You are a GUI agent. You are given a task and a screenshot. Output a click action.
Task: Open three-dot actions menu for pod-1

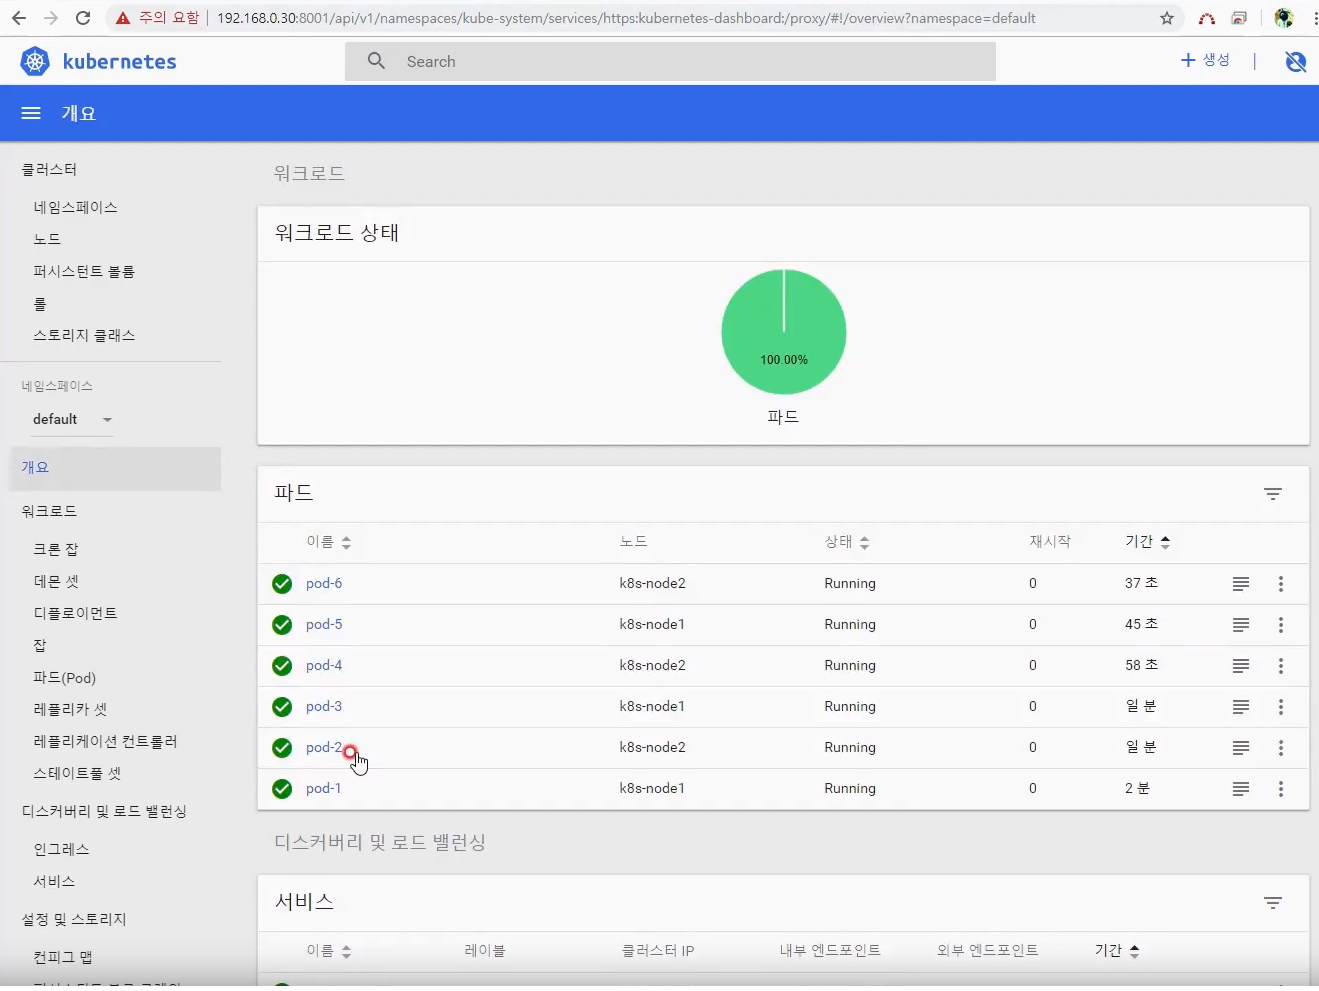[1280, 789]
